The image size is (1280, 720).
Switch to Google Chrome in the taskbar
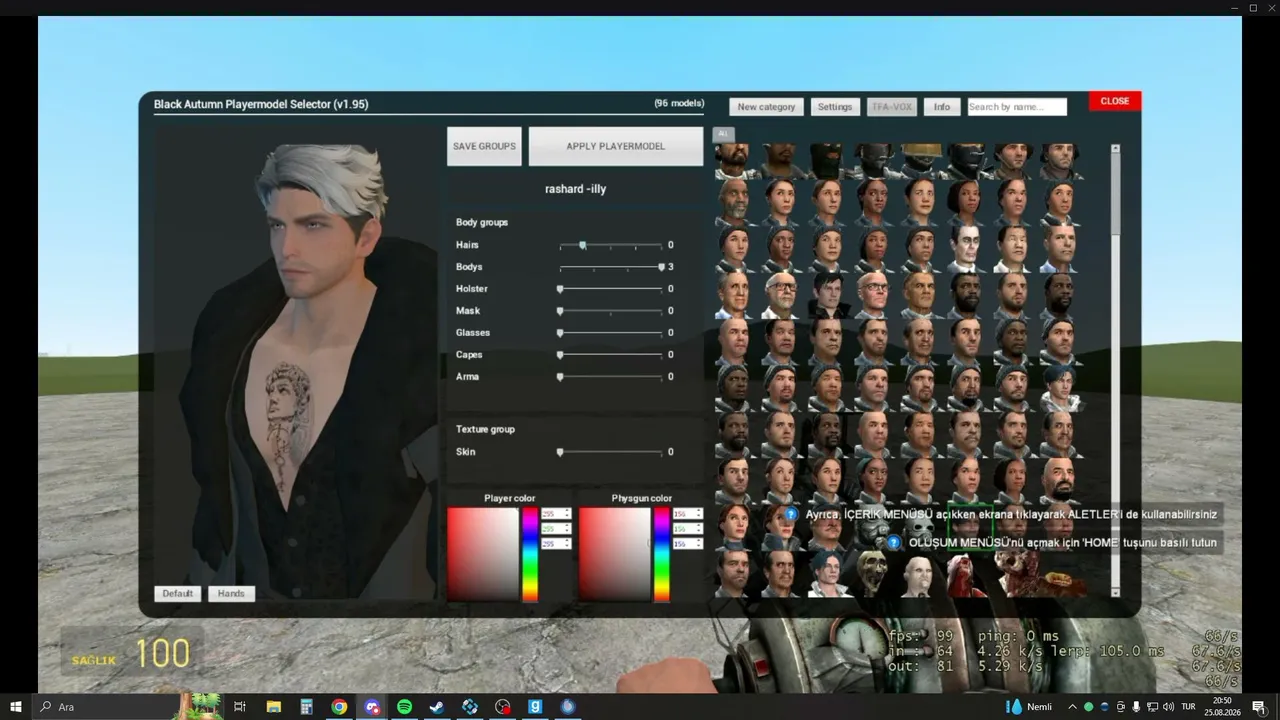coord(339,707)
